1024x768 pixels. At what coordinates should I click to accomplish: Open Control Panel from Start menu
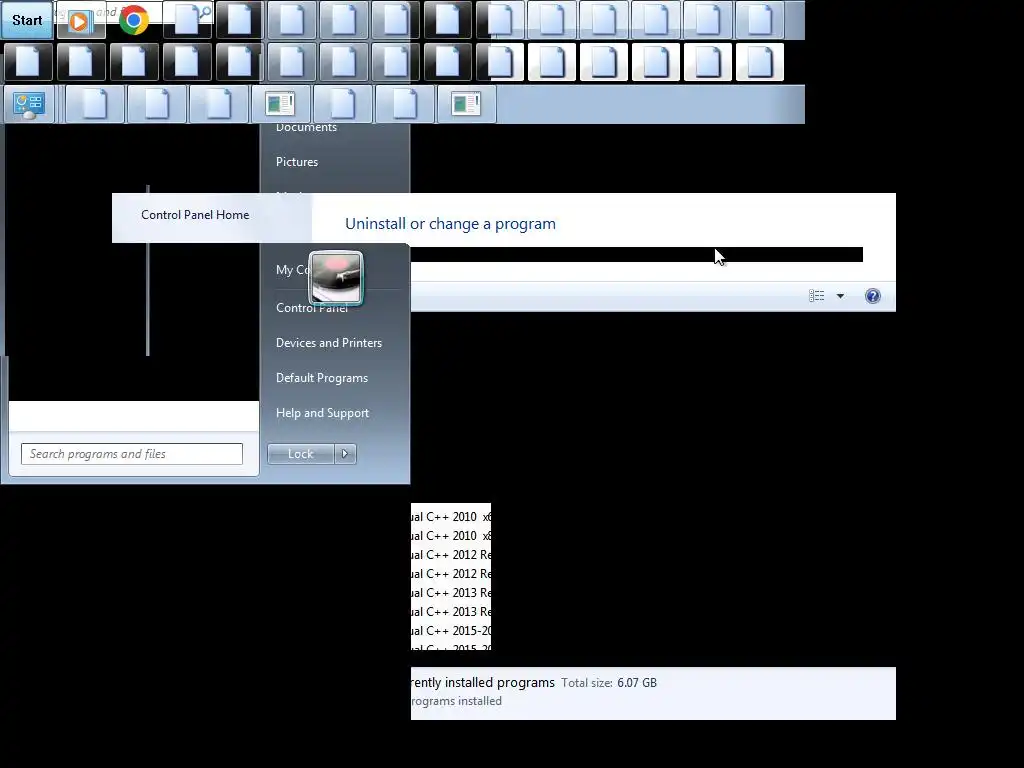click(x=312, y=308)
